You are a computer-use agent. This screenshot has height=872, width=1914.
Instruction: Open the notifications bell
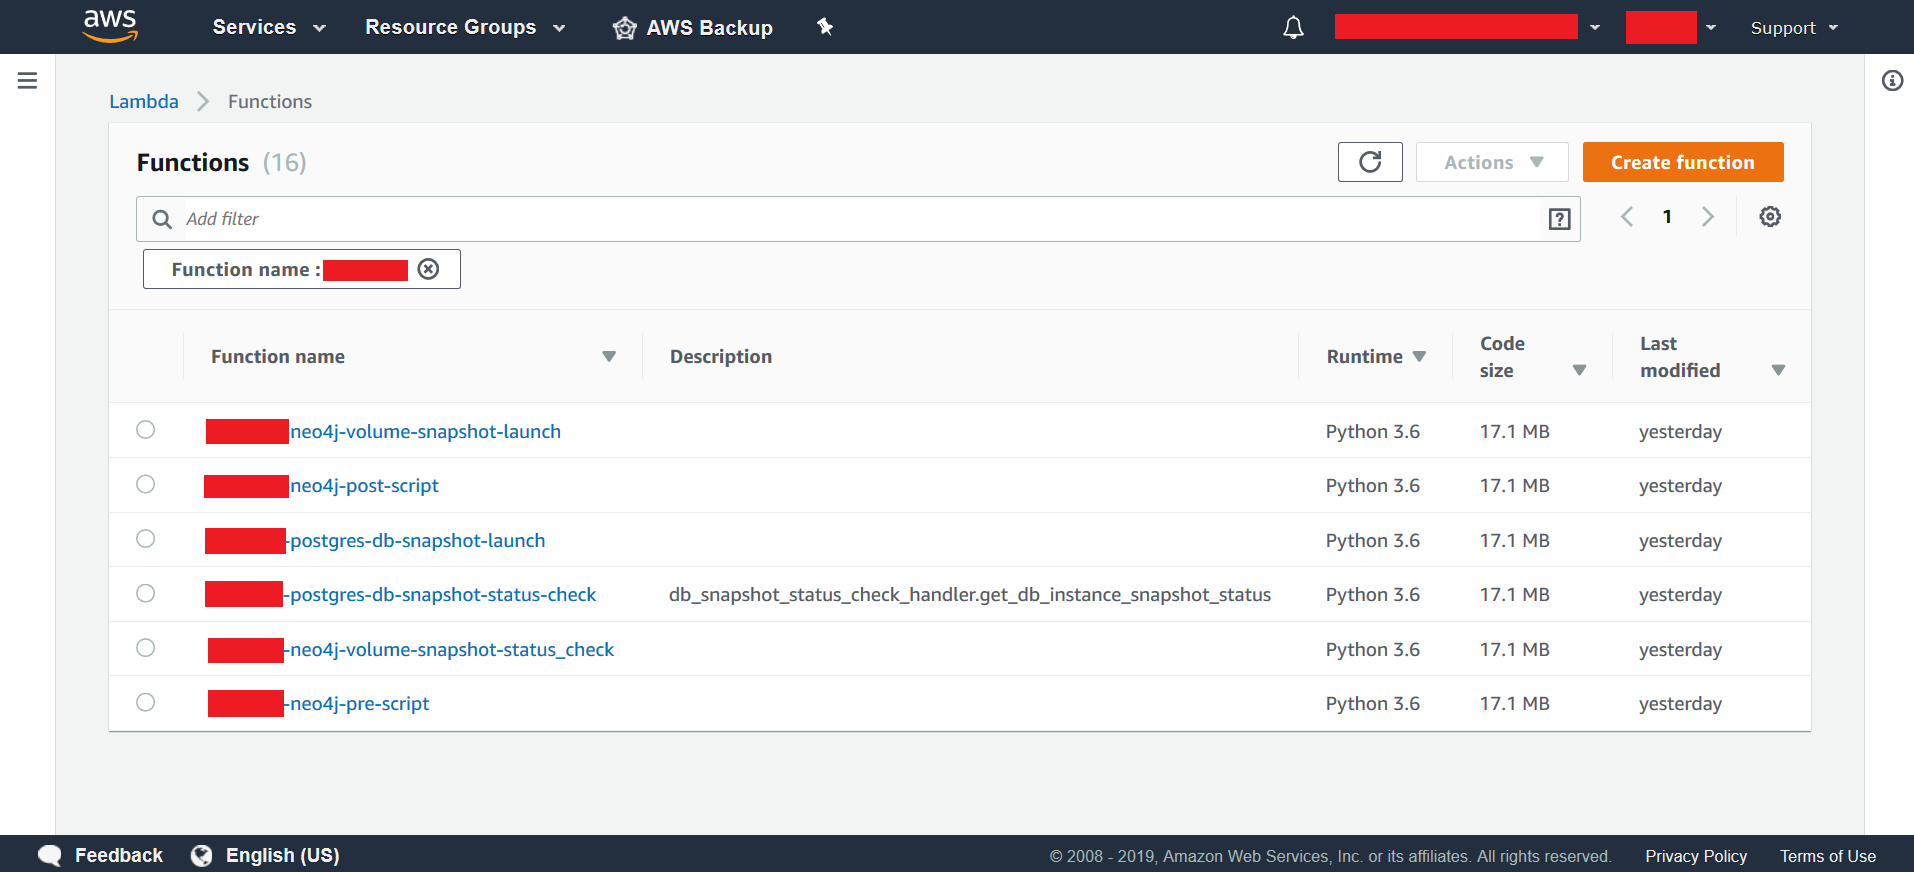[x=1293, y=27]
